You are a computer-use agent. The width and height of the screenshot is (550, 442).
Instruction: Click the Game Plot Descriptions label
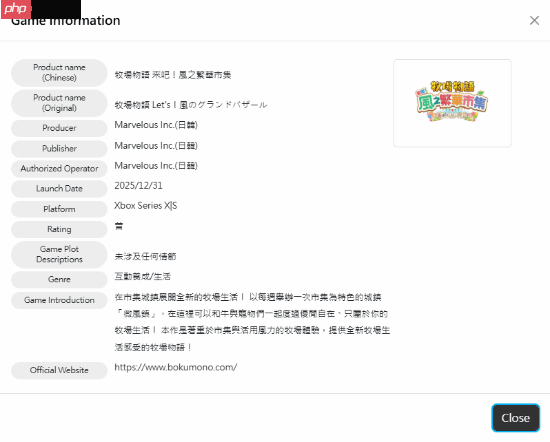[x=59, y=254]
